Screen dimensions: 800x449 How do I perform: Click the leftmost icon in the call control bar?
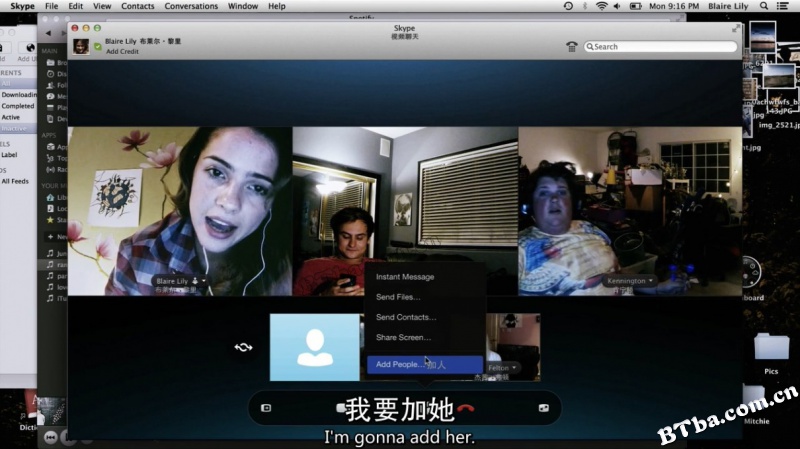(266, 408)
